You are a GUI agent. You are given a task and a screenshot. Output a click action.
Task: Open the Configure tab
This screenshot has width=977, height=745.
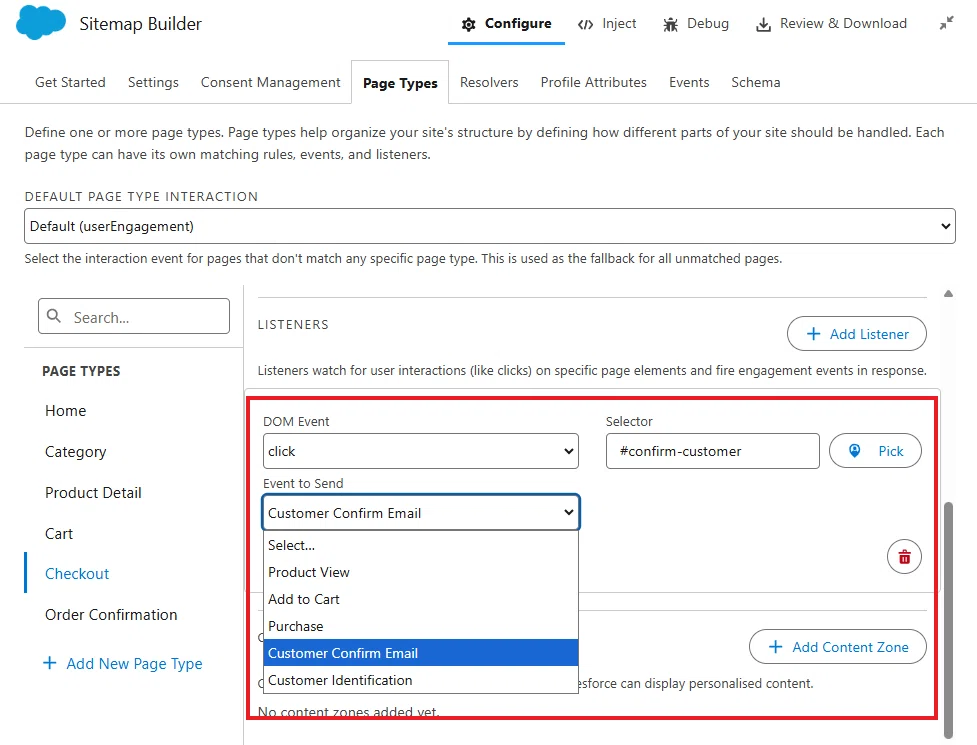point(506,24)
